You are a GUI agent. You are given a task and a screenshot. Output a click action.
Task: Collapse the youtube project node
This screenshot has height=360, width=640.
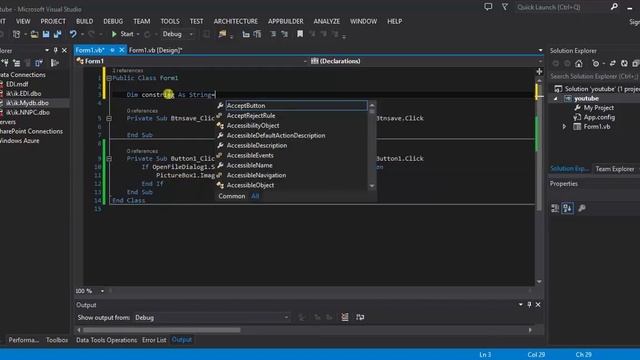pyautogui.click(x=556, y=99)
